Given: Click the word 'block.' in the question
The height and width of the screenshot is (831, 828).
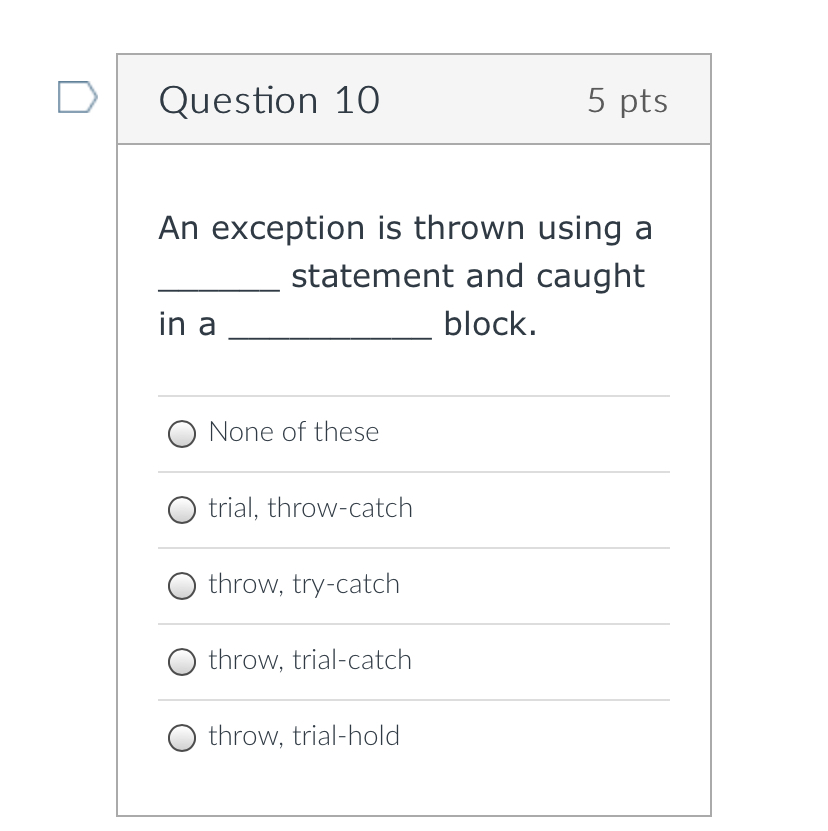Looking at the screenshot, I should [x=490, y=324].
